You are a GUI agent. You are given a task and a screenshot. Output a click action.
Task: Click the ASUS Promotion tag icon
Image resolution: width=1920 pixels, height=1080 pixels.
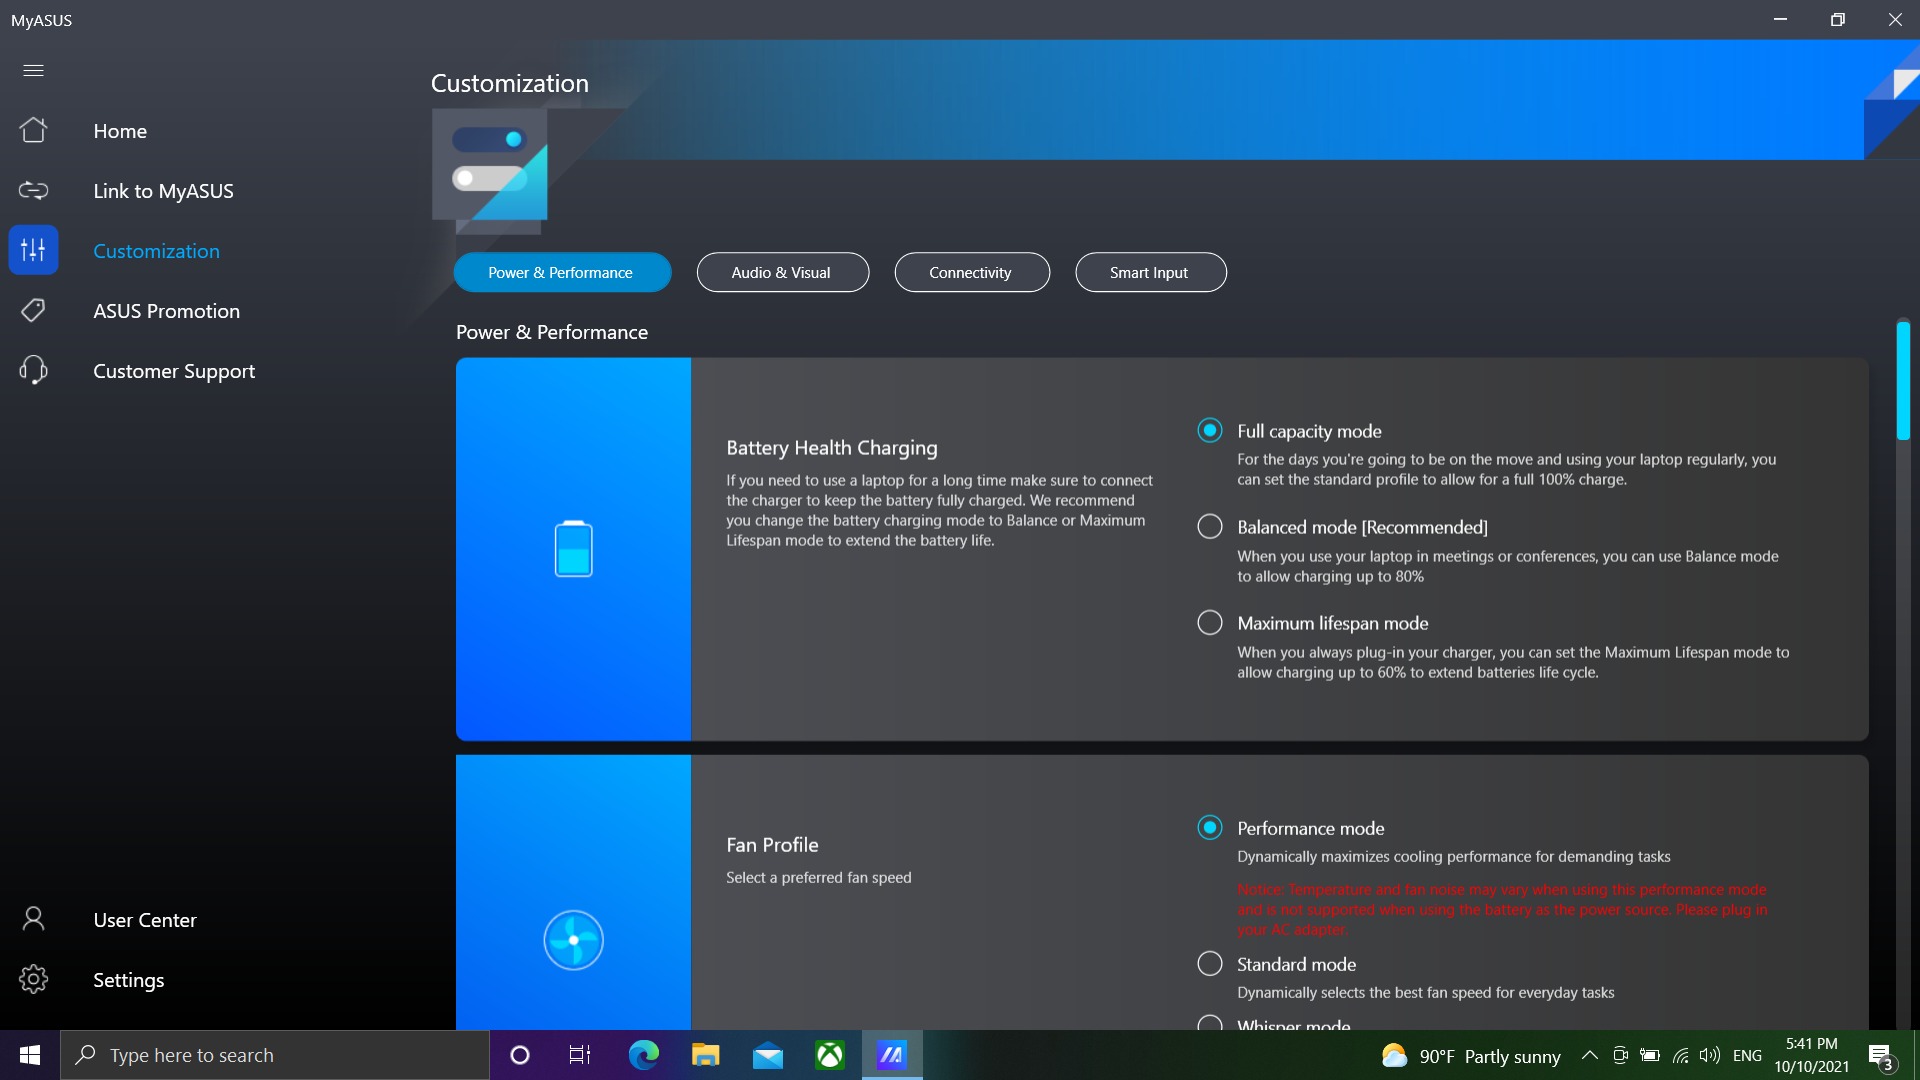click(x=33, y=310)
